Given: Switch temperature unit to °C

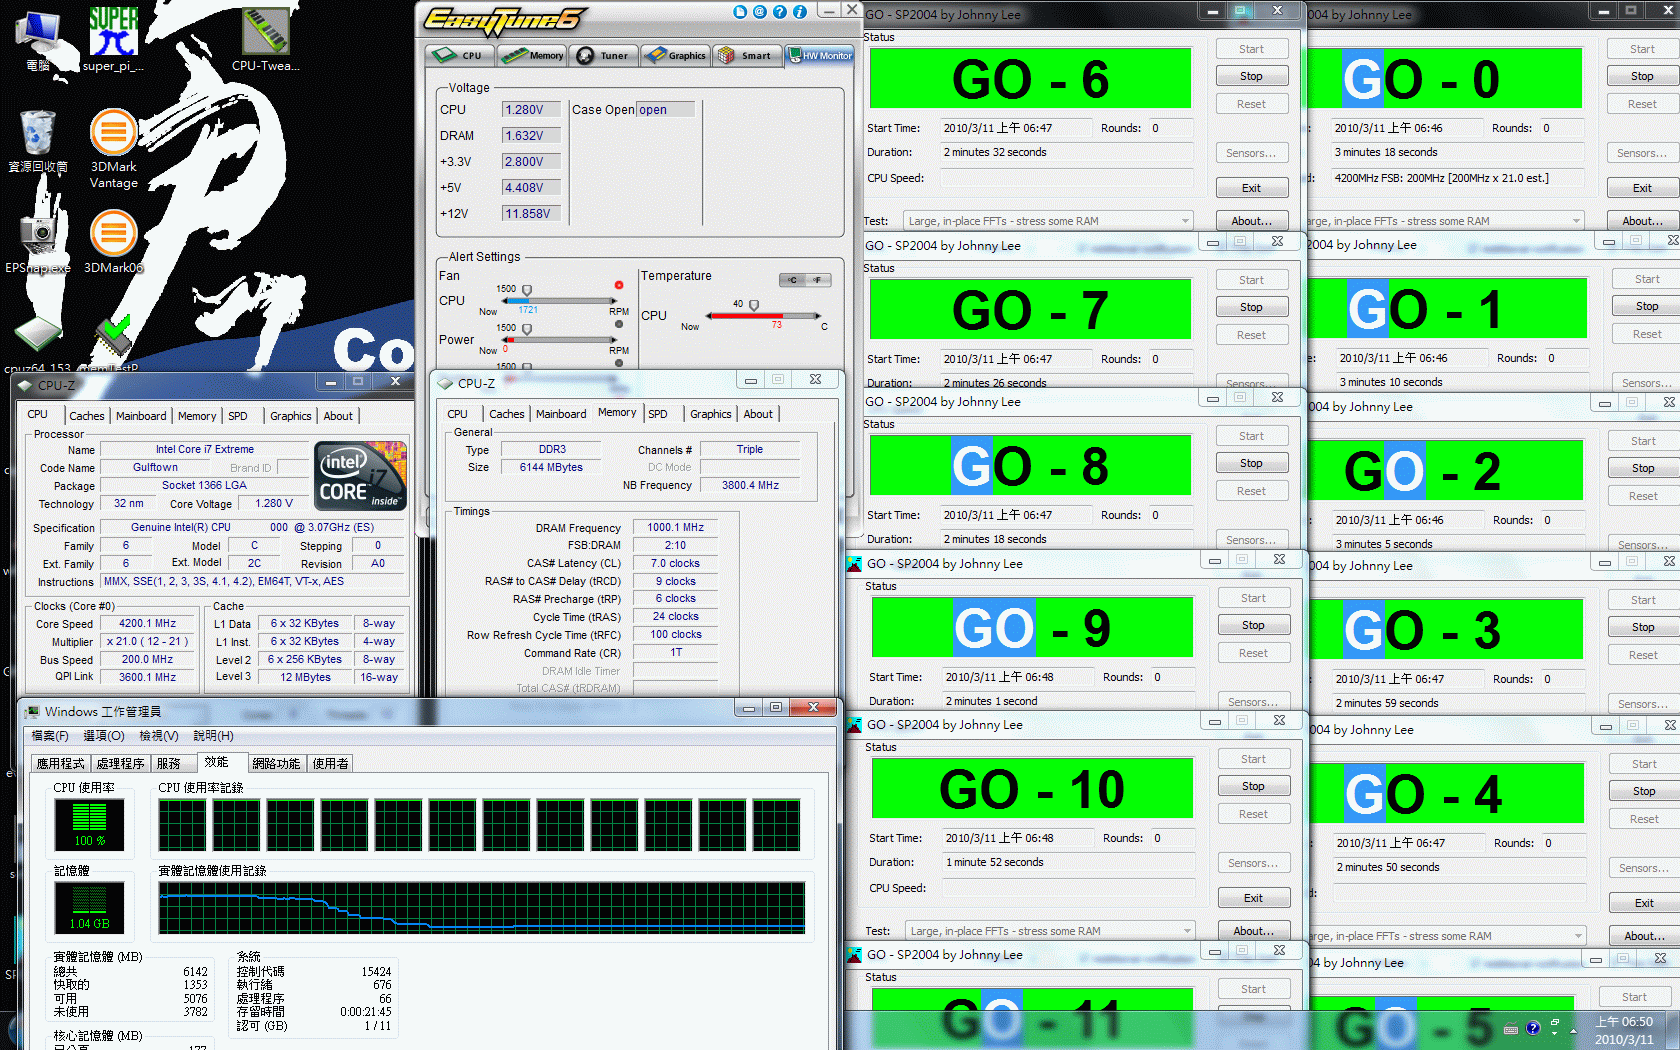Looking at the screenshot, I should (x=792, y=280).
